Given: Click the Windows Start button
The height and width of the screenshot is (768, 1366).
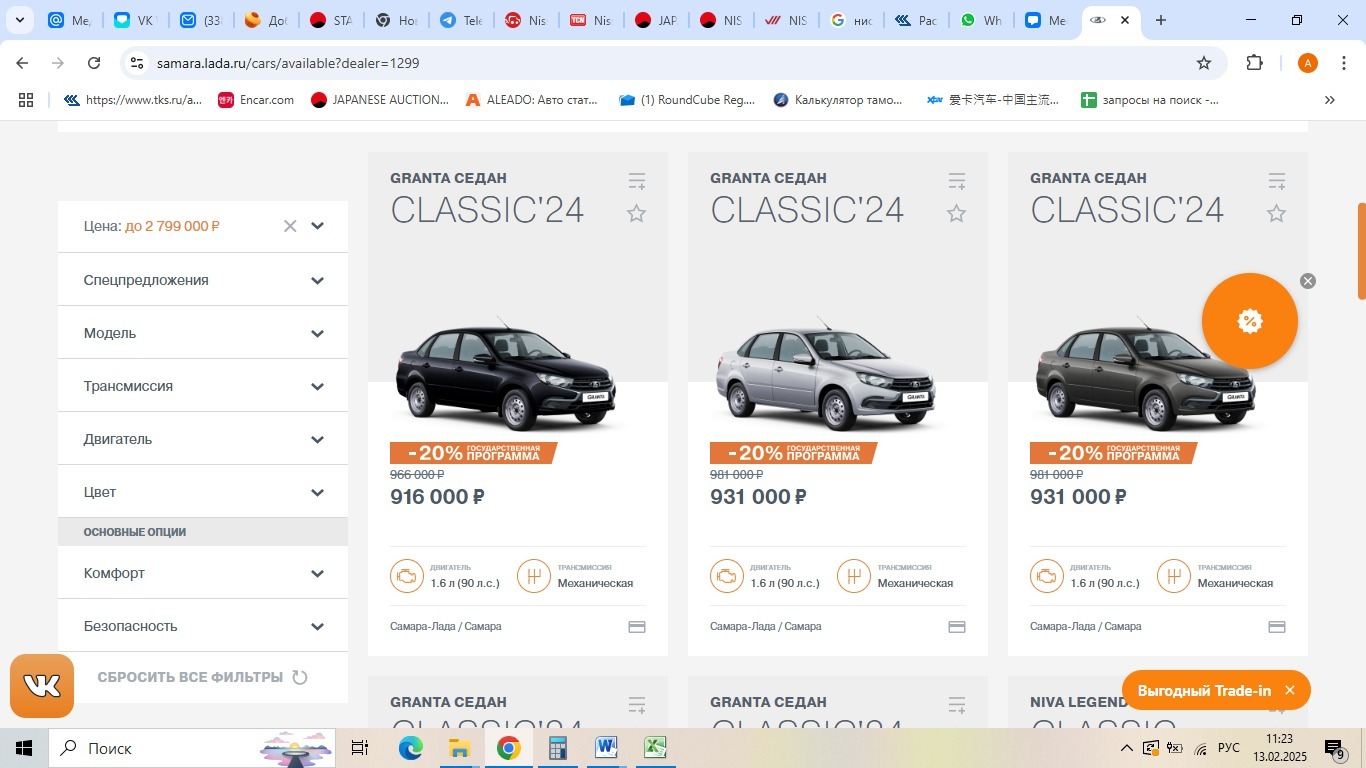Looking at the screenshot, I should (24, 748).
